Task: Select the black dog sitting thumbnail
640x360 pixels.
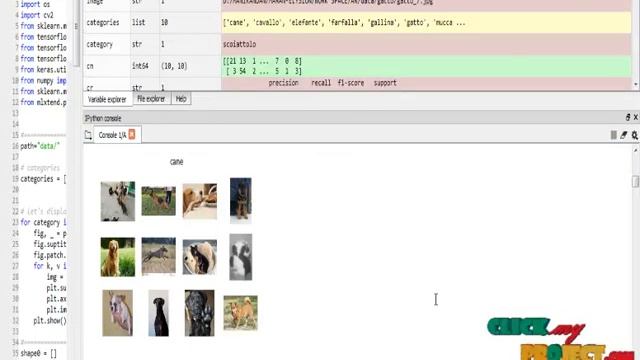Action: point(158,313)
